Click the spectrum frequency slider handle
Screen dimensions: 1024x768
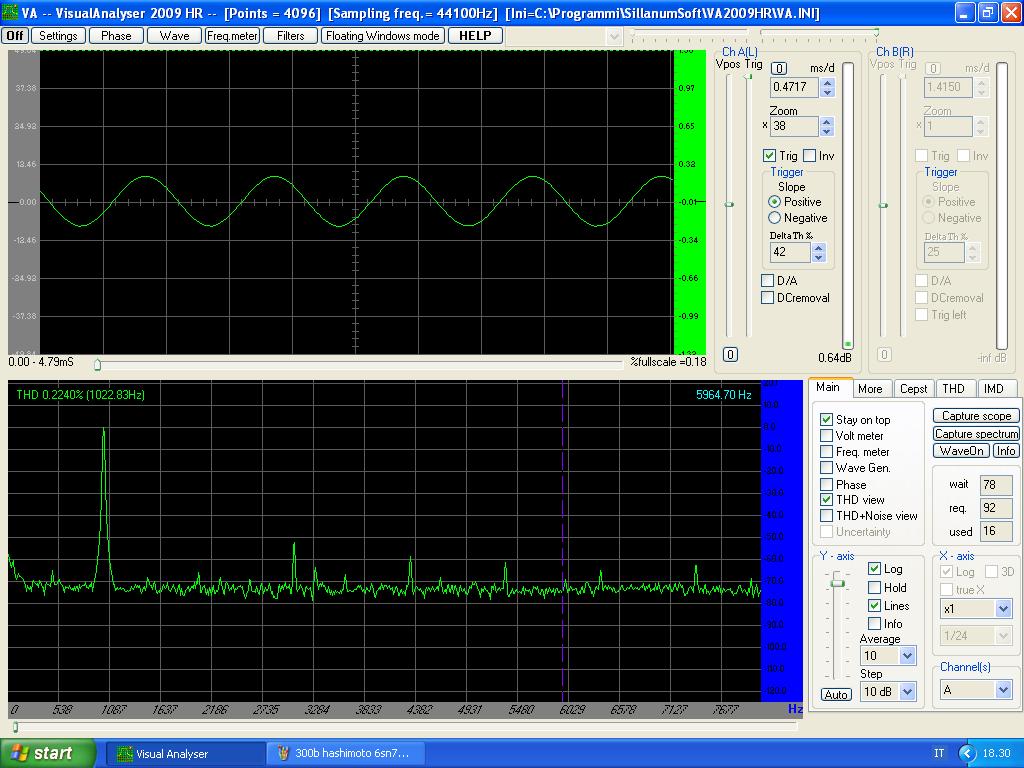[x=16, y=727]
